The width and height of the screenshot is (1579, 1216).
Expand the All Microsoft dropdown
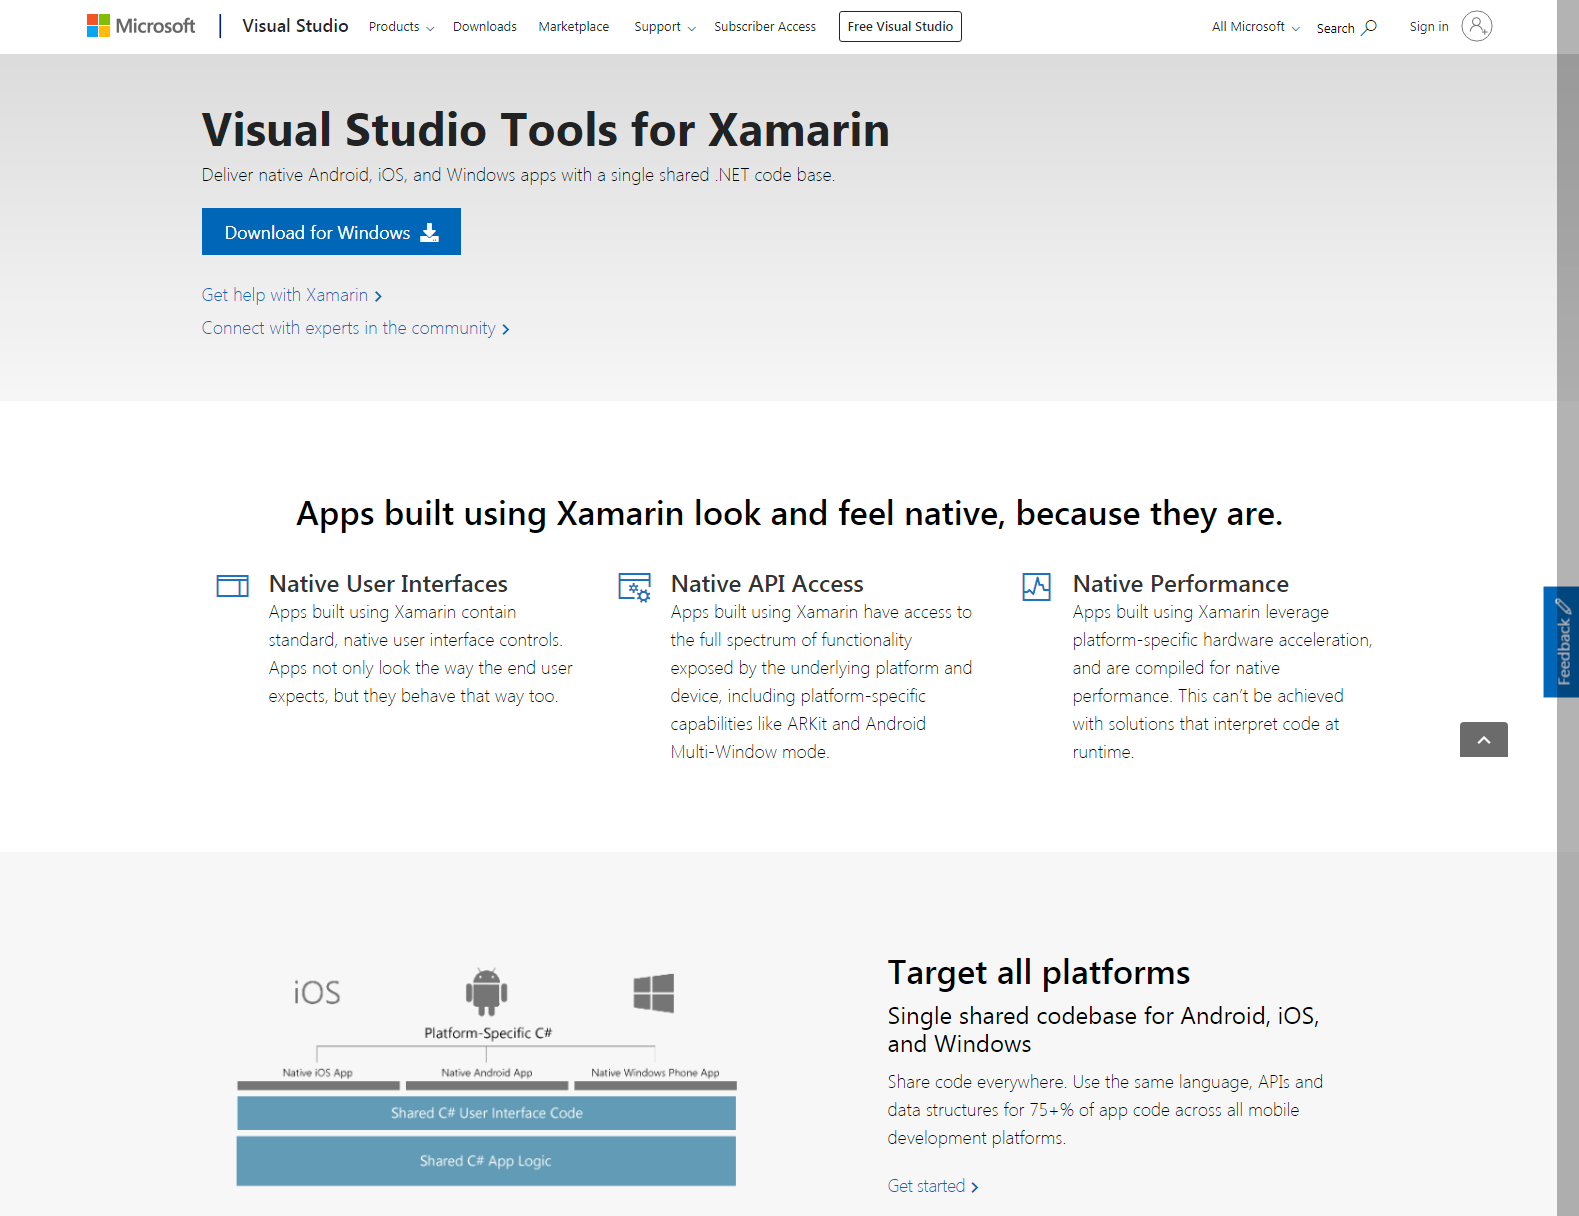(x=1256, y=27)
